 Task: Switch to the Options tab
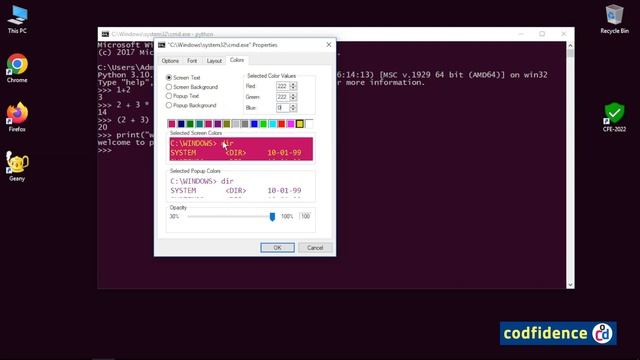[170, 61]
